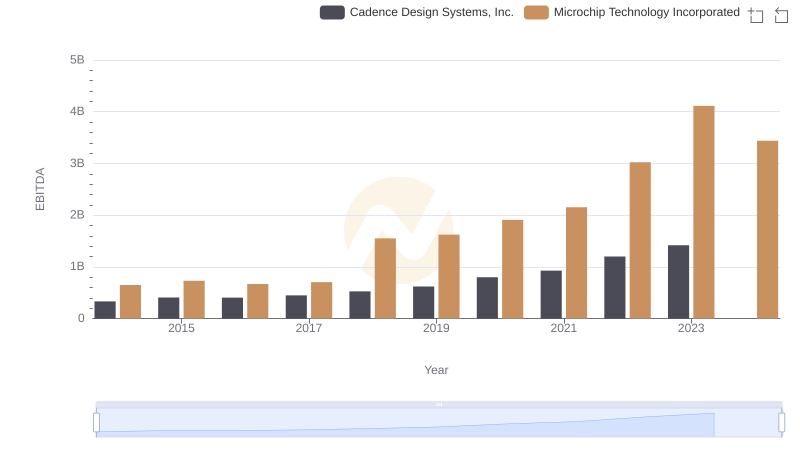The height and width of the screenshot is (461, 800).
Task: Toggle the Cadence Design Systems legend series
Action: (416, 12)
